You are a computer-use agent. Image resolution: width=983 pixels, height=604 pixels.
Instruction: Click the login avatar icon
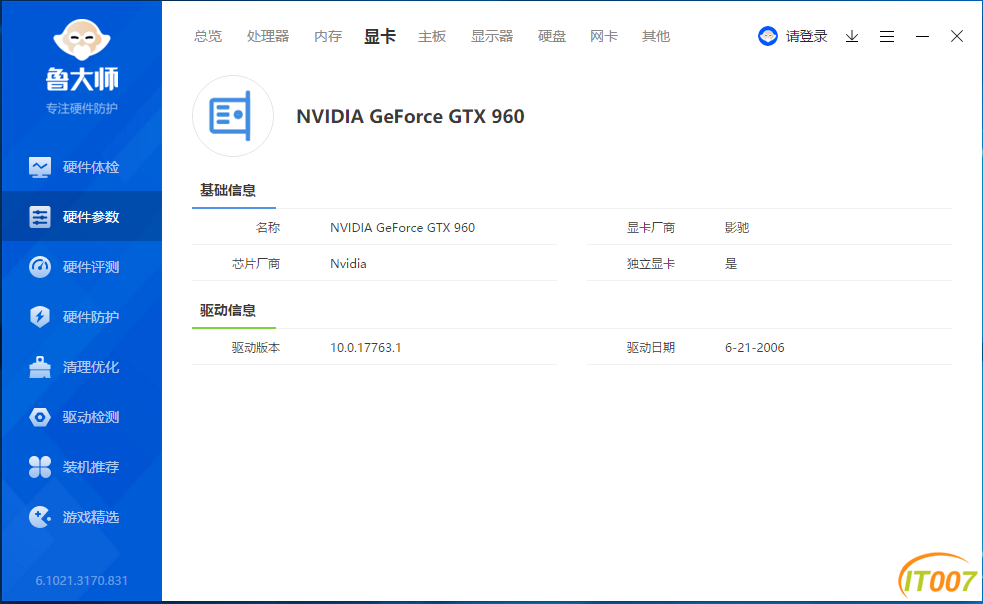click(767, 36)
